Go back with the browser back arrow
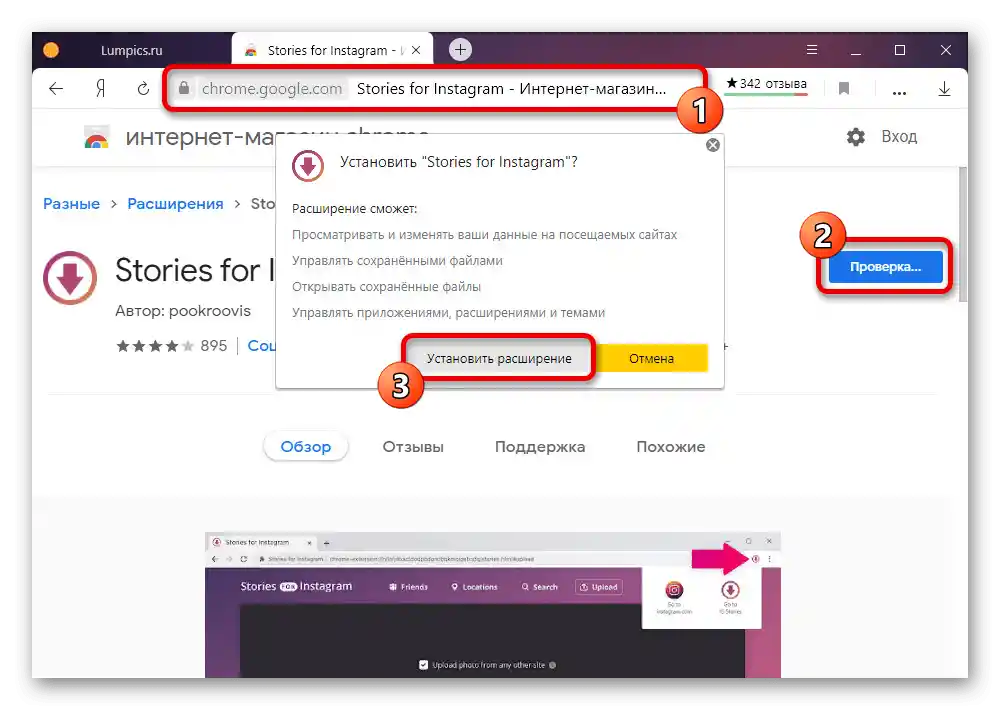Image resolution: width=1000 pixels, height=710 pixels. (x=56, y=89)
